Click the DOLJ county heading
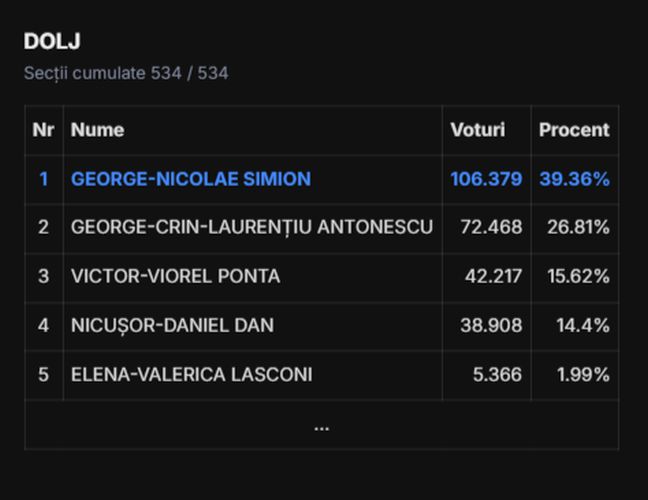Image resolution: width=648 pixels, height=500 pixels. (52, 42)
